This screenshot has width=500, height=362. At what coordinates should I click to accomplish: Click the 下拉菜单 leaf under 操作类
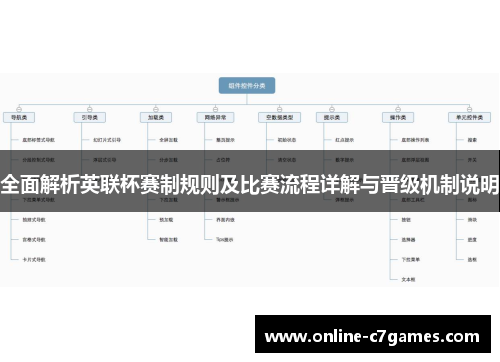[411, 260]
